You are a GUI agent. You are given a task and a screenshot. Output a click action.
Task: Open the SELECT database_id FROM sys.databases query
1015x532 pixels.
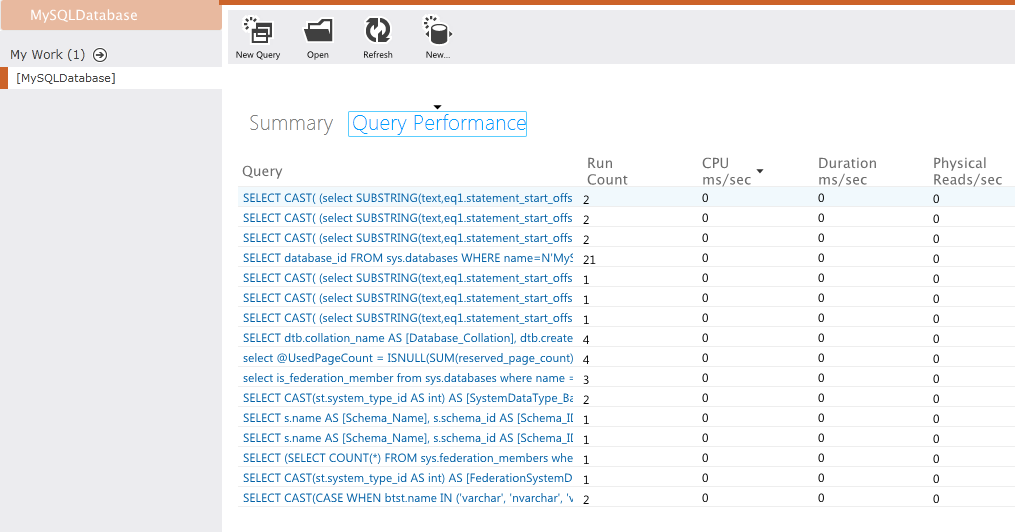point(407,258)
